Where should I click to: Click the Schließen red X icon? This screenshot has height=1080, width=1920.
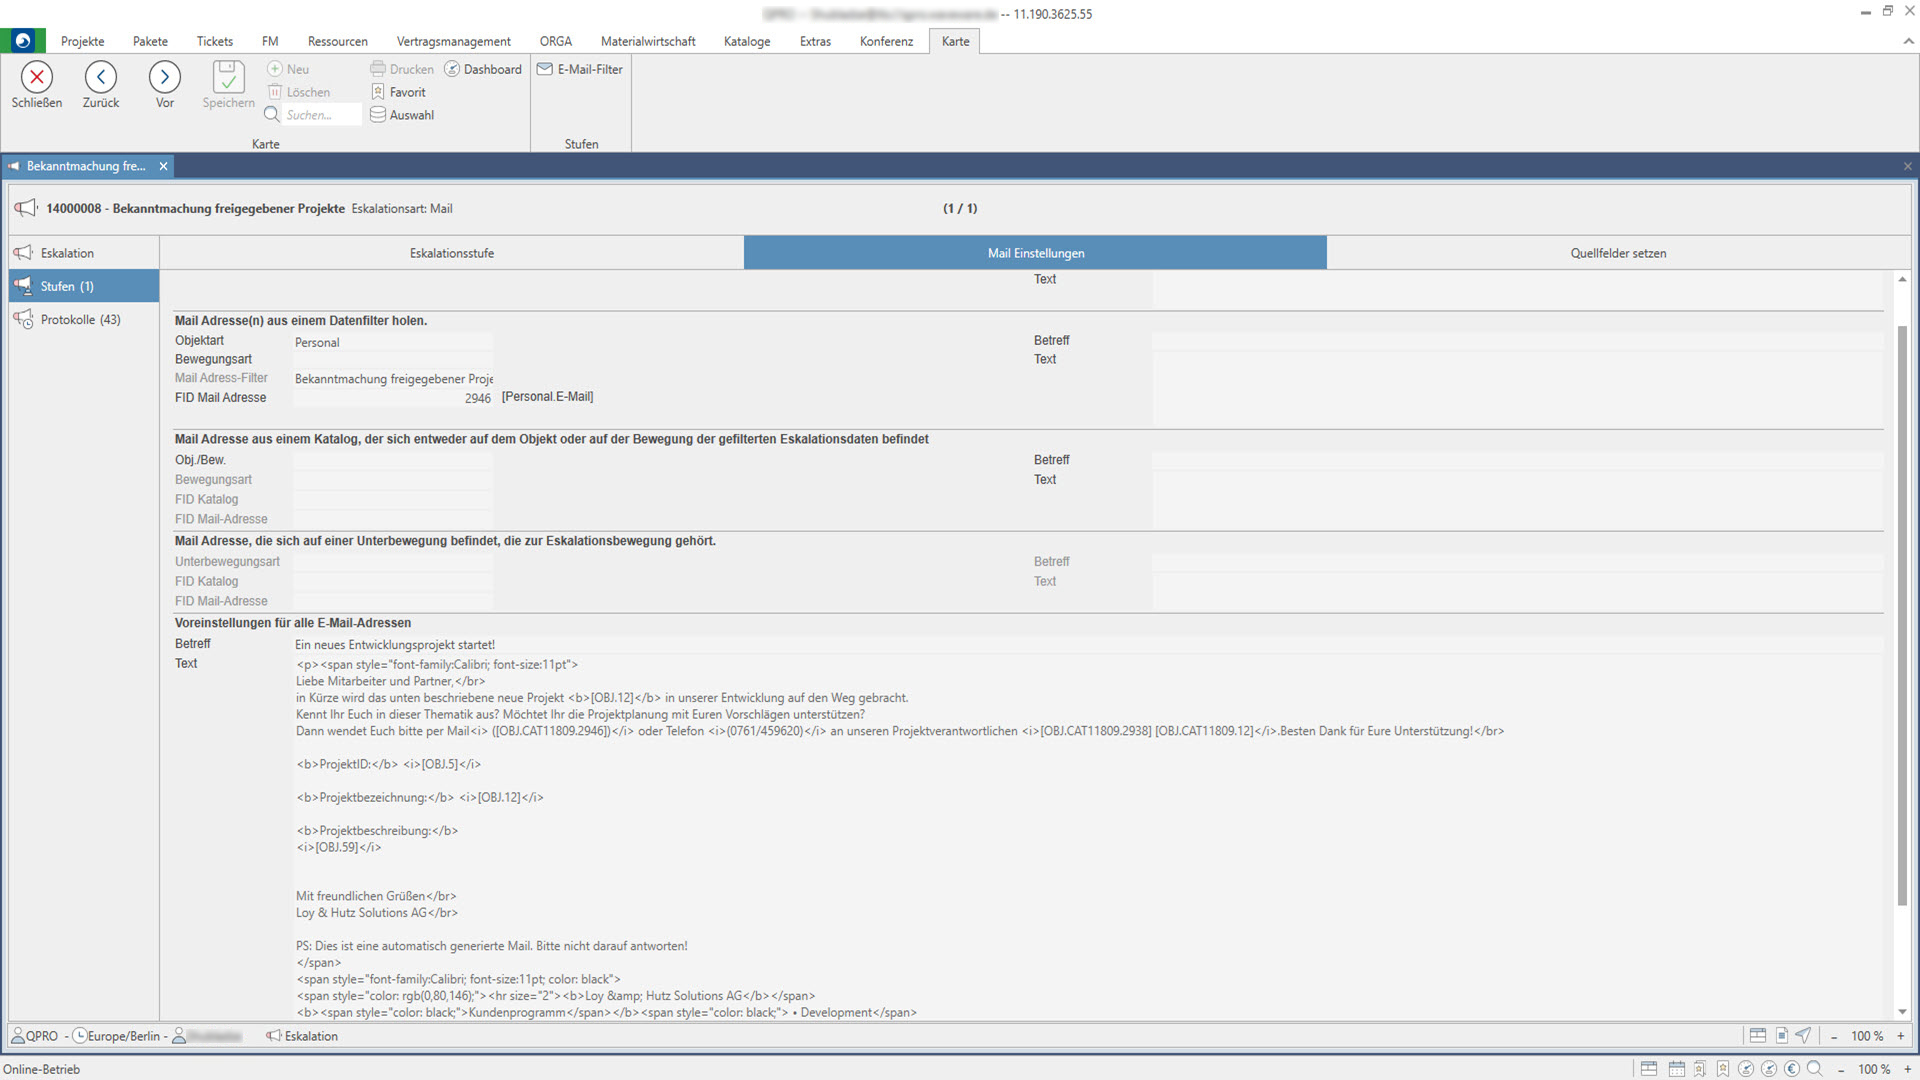point(37,77)
